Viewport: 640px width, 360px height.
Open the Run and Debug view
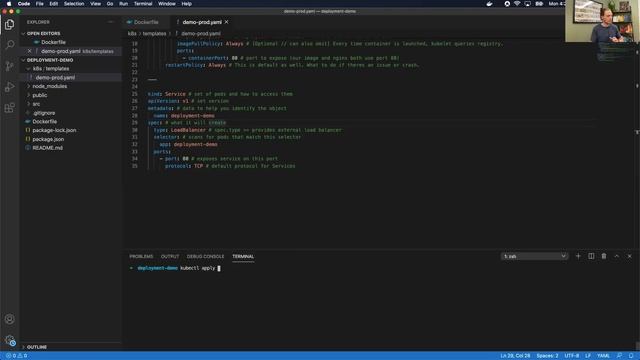[9, 87]
